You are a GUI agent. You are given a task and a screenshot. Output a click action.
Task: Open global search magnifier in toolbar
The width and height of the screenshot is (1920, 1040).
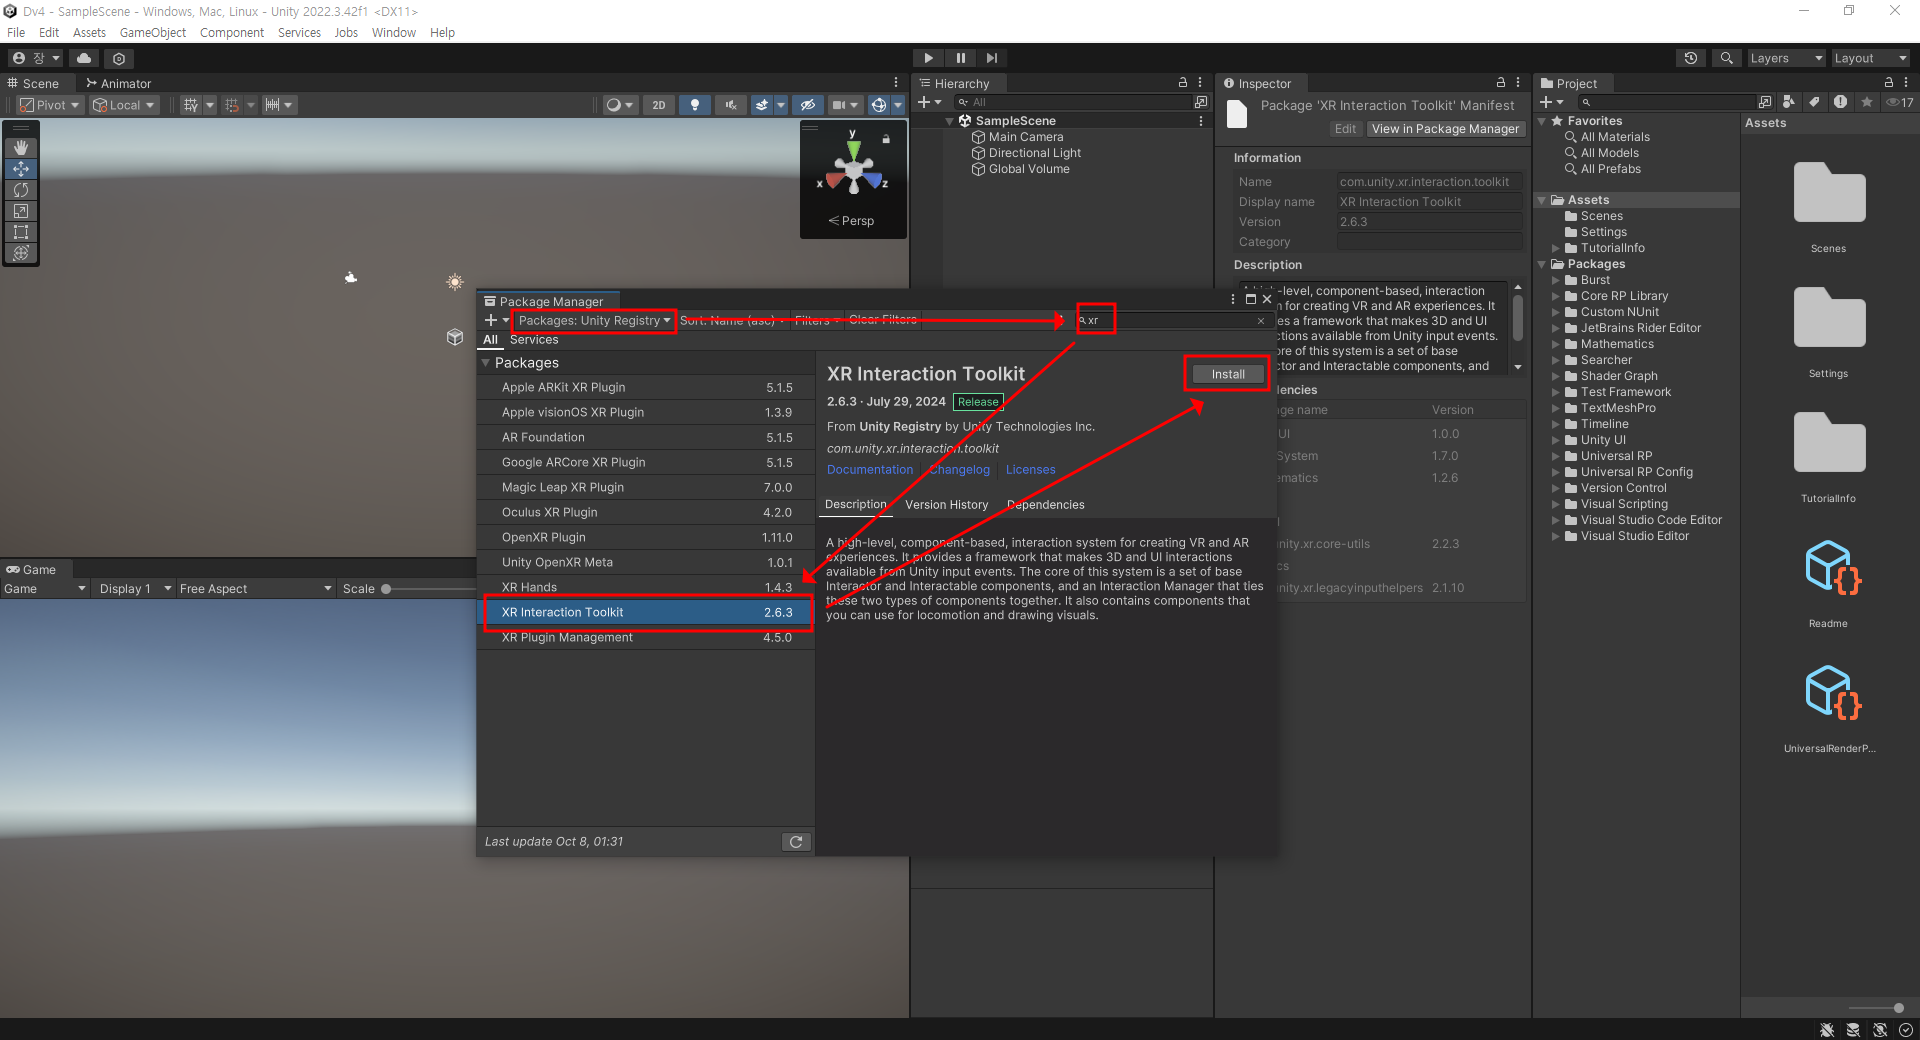[1726, 58]
